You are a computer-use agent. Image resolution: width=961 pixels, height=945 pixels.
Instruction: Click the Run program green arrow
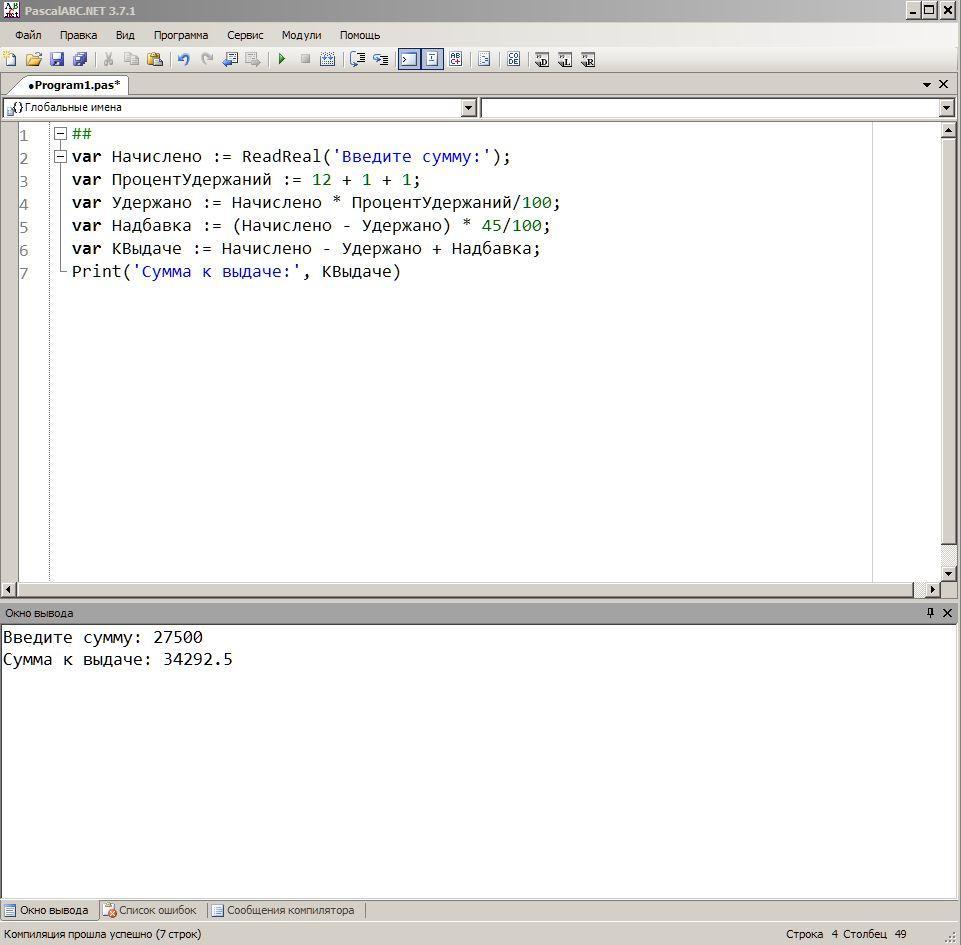tap(282, 60)
